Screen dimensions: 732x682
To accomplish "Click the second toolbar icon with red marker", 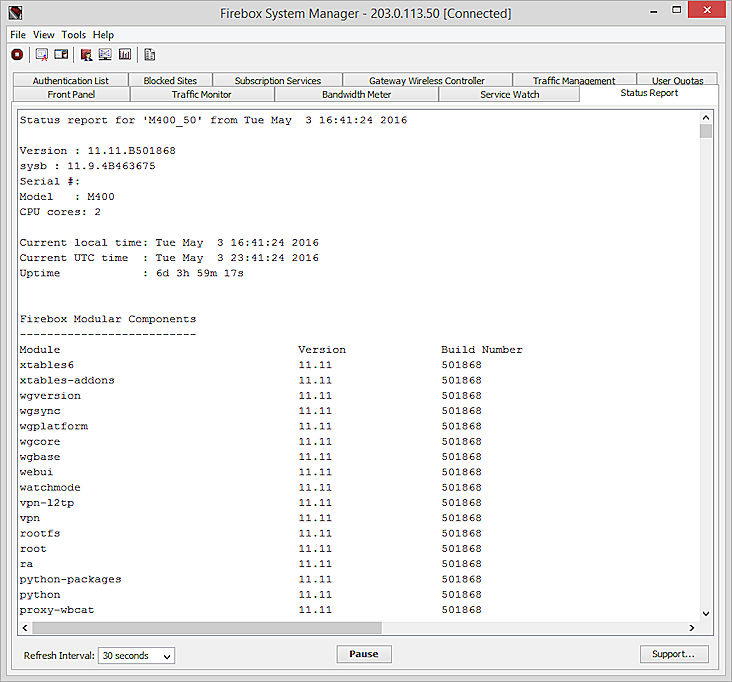I will point(42,55).
